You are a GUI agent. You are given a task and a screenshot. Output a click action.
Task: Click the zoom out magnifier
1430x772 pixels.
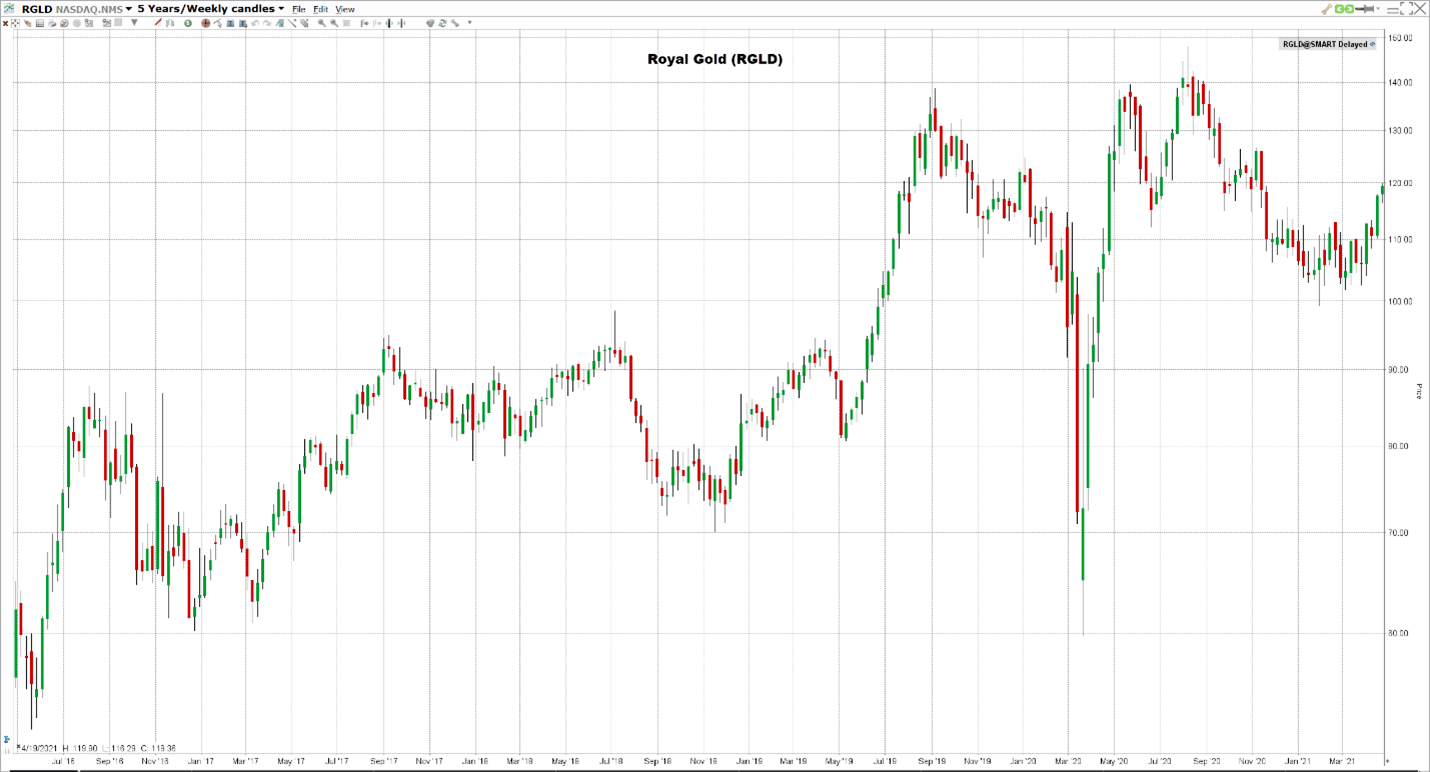[334, 23]
